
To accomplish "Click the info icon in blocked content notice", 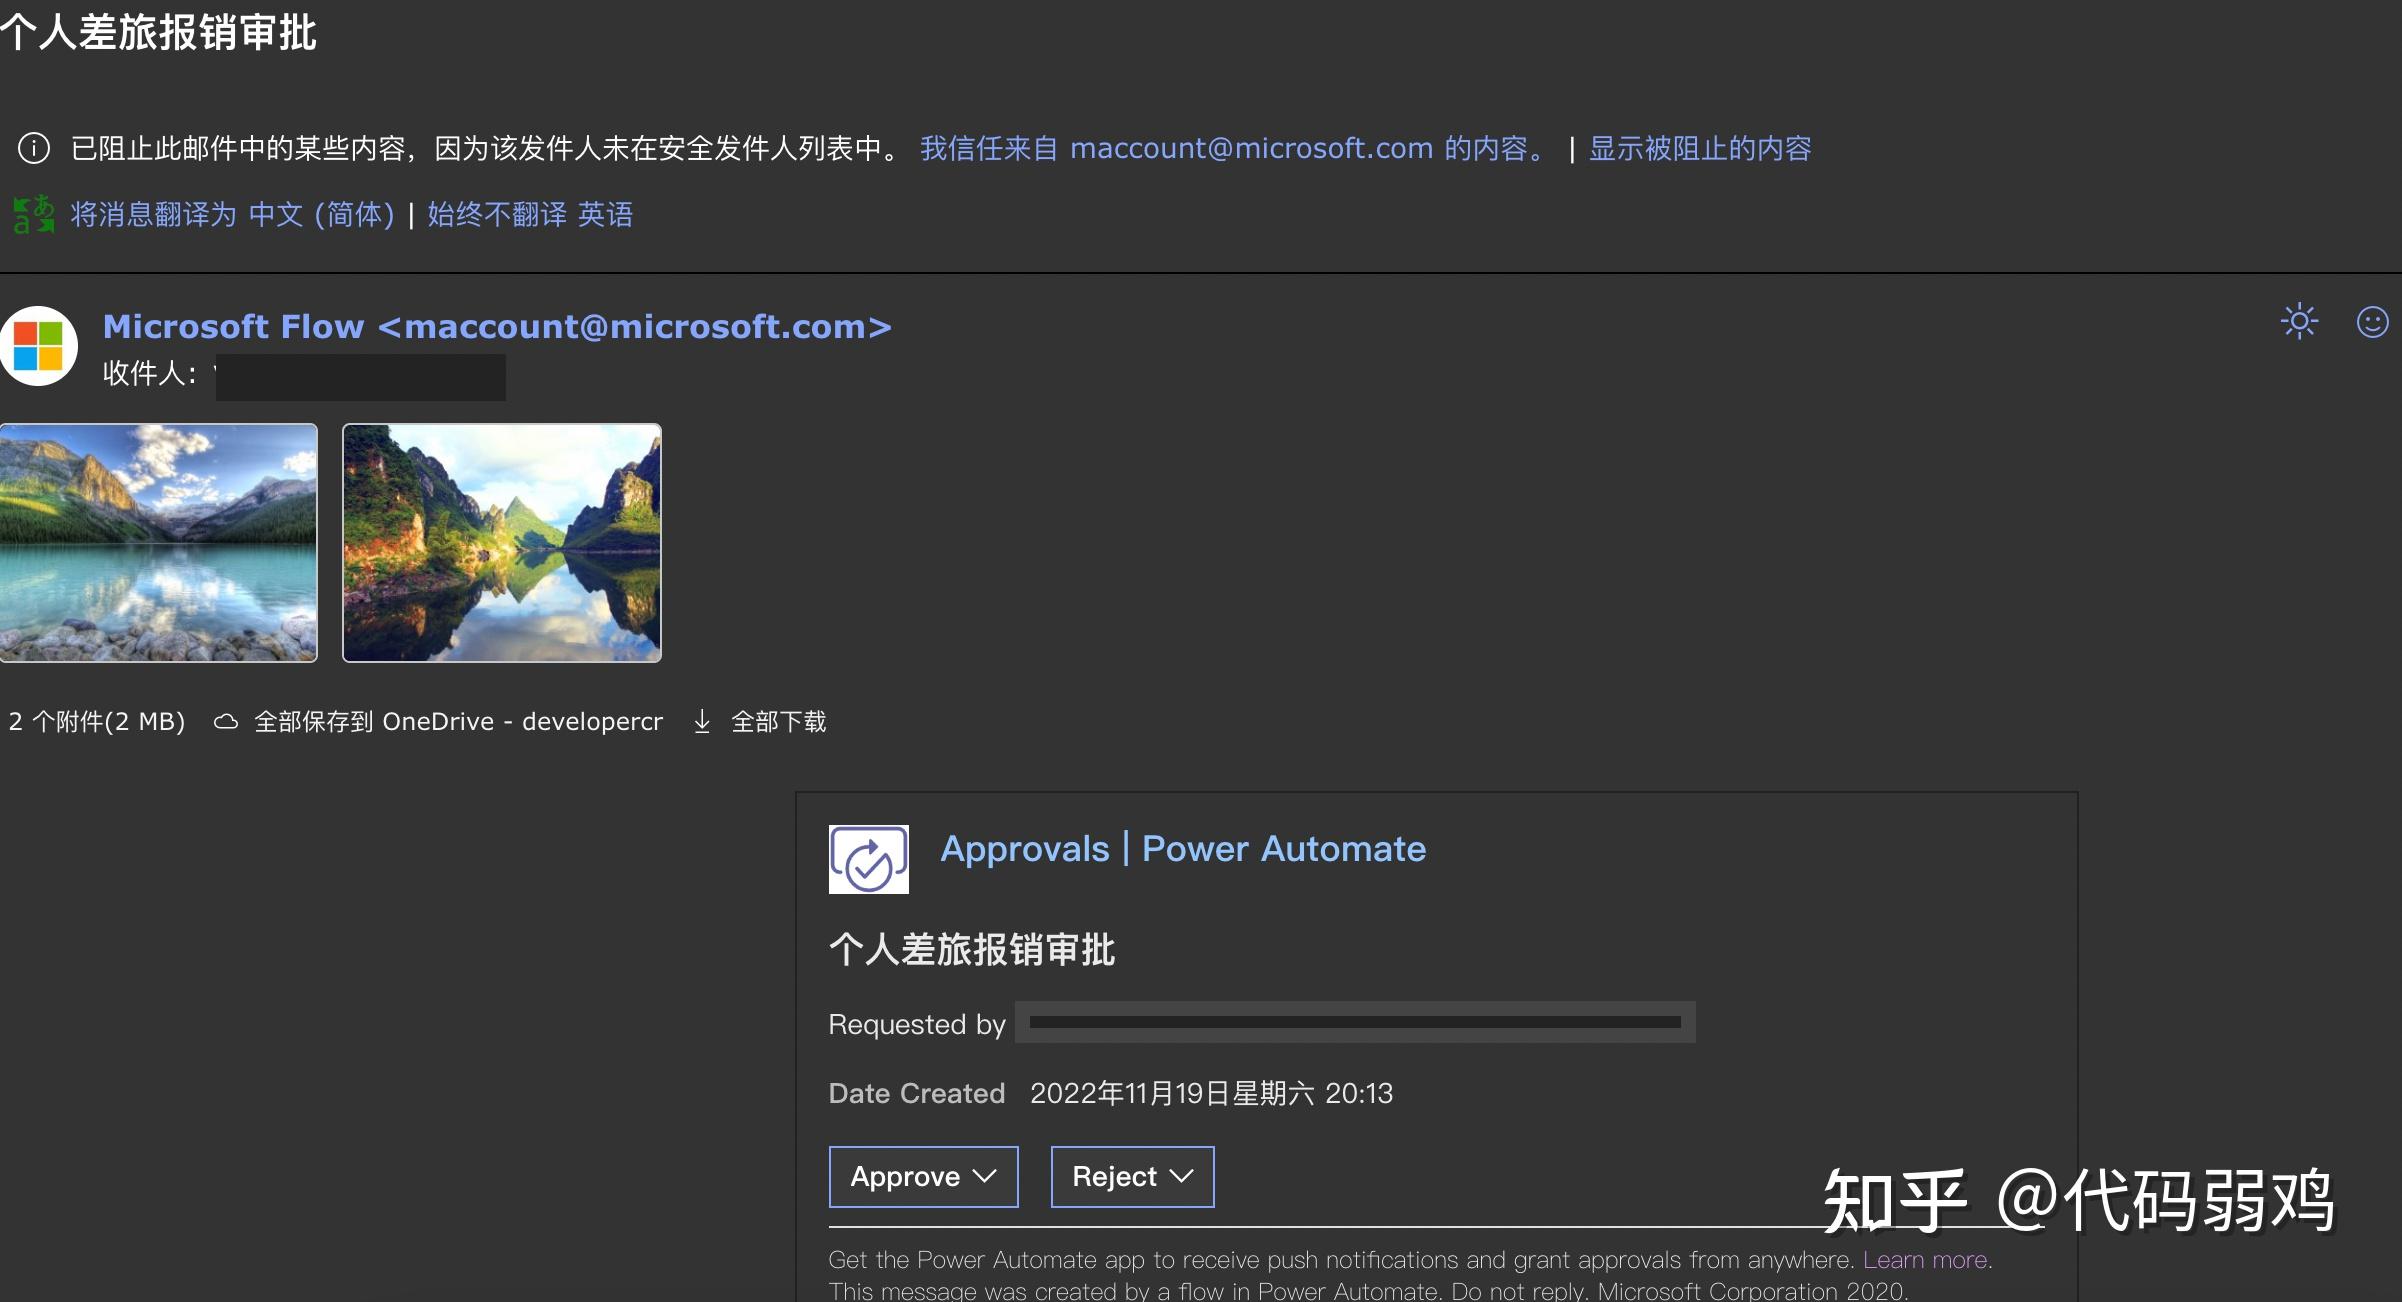I will (34, 149).
